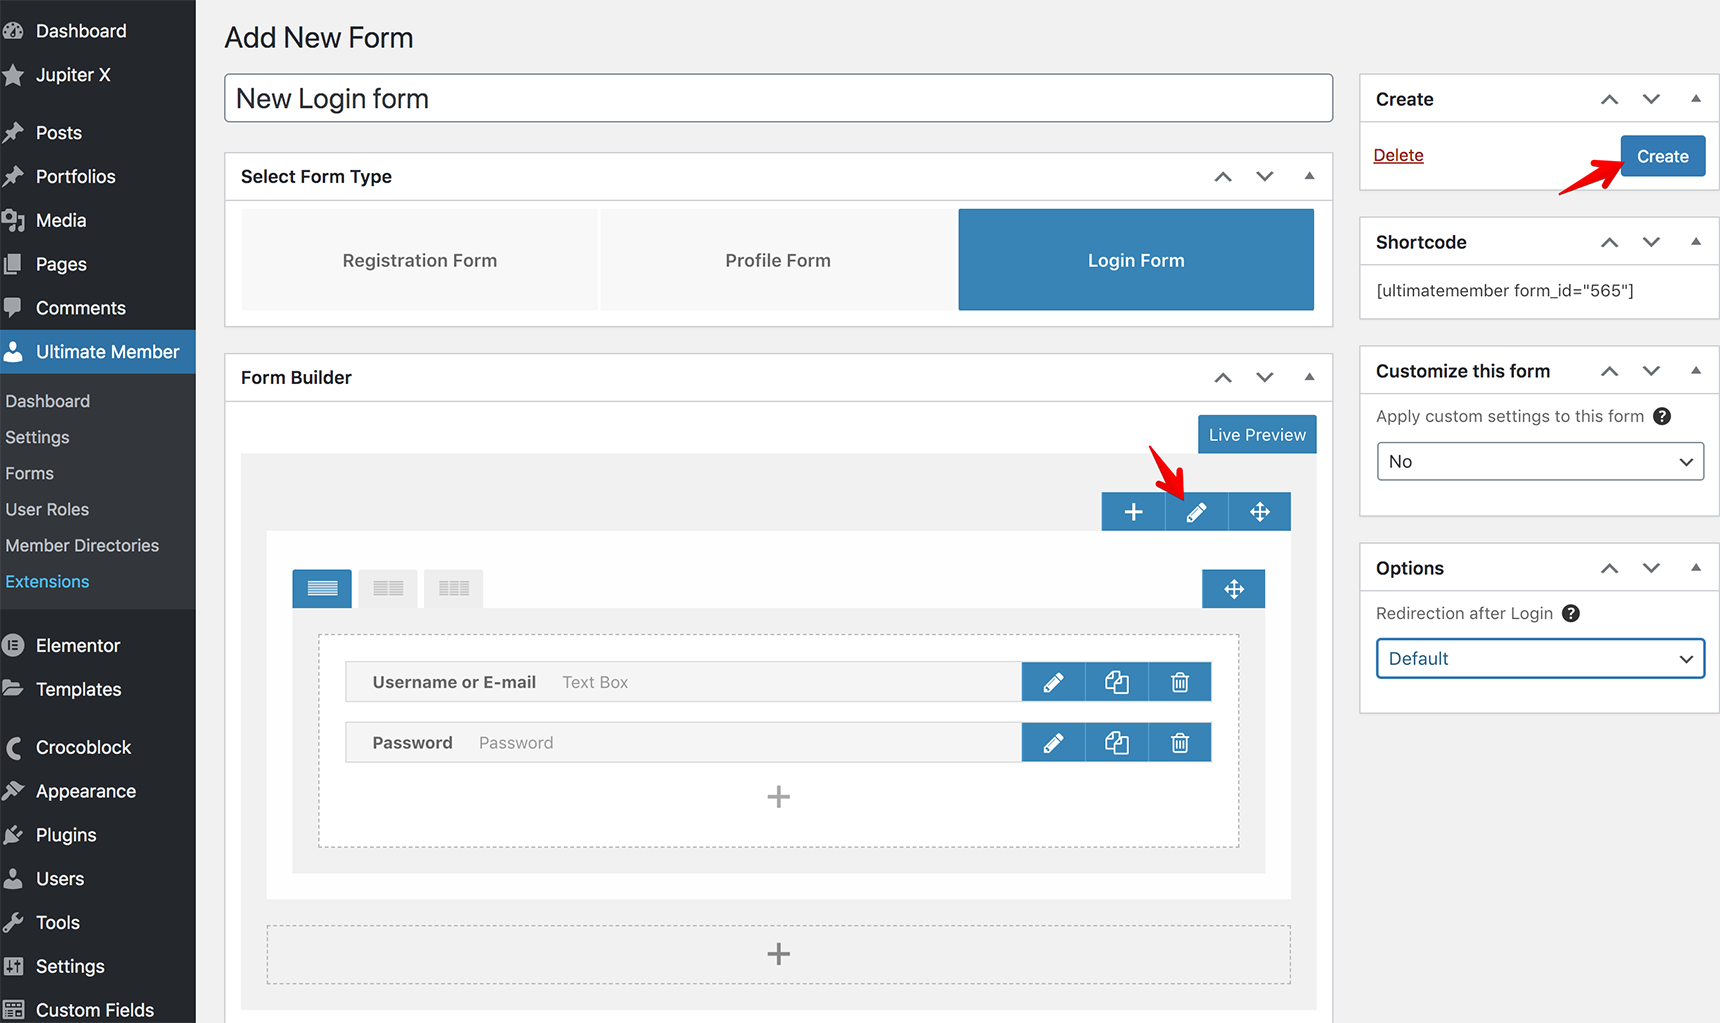Select the single-column layout icon
This screenshot has width=1720, height=1023.
coord(322,588)
